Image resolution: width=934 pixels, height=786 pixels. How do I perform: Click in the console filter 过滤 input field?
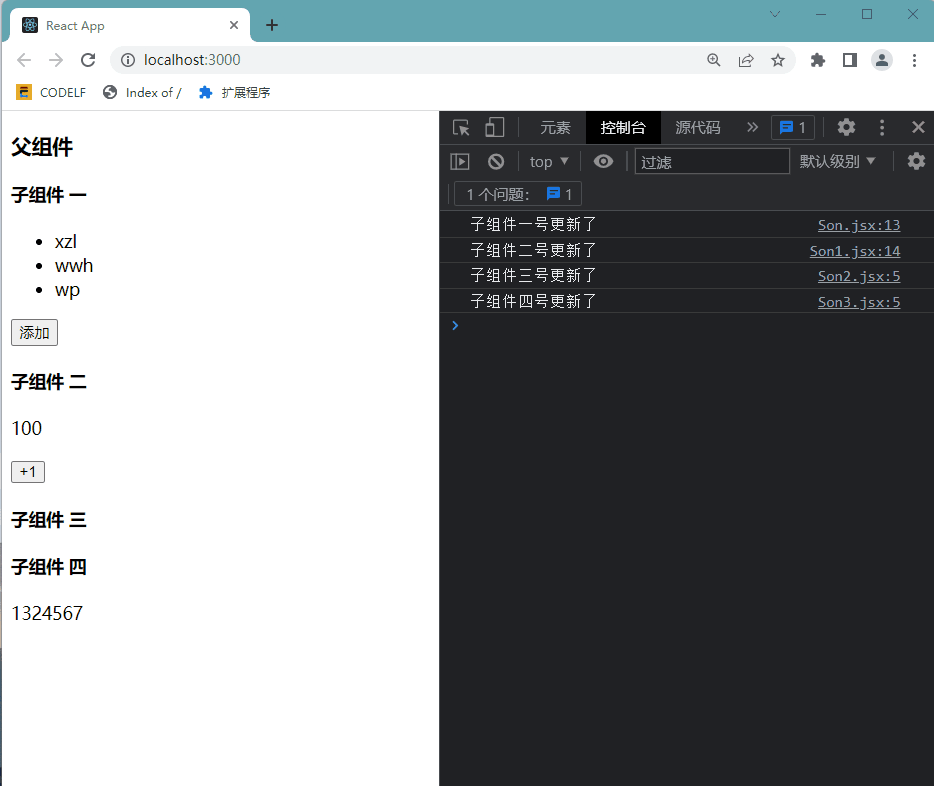[x=712, y=161]
